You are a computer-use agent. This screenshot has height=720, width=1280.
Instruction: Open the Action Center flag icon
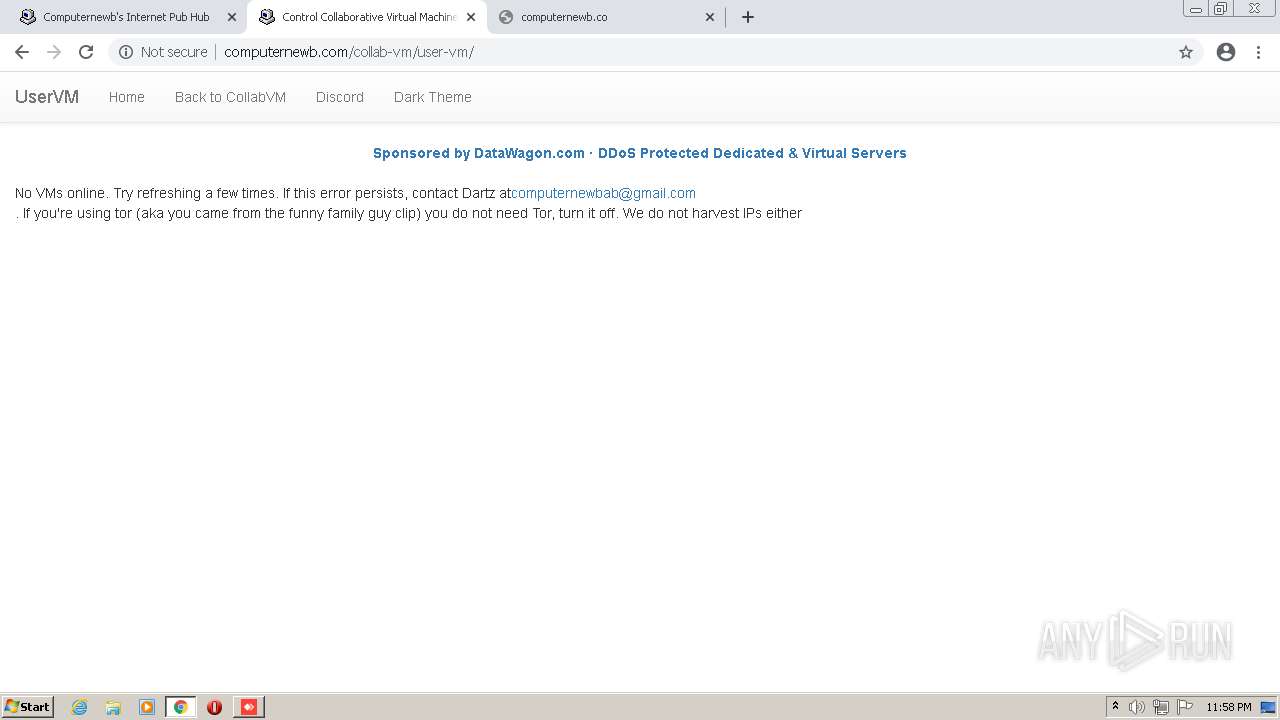pyautogui.click(x=1185, y=707)
